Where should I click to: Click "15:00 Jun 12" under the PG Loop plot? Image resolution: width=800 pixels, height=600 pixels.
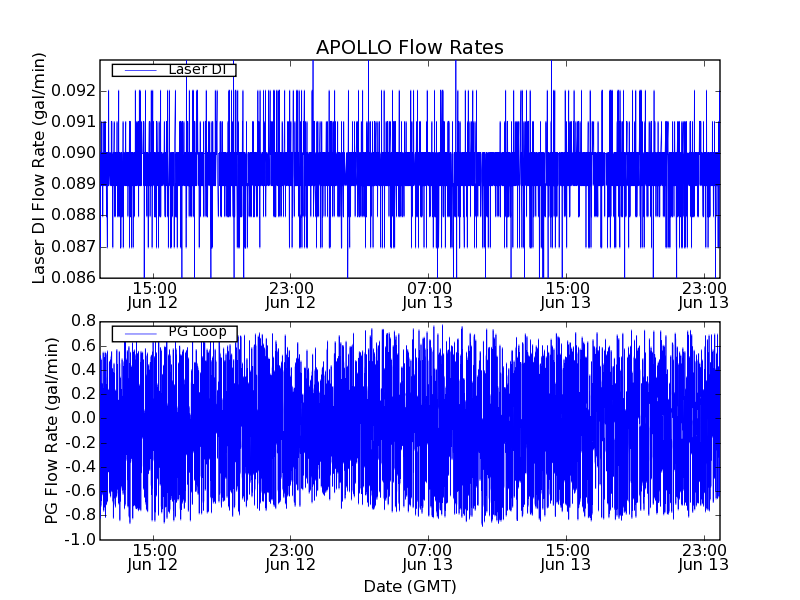[x=153, y=558]
